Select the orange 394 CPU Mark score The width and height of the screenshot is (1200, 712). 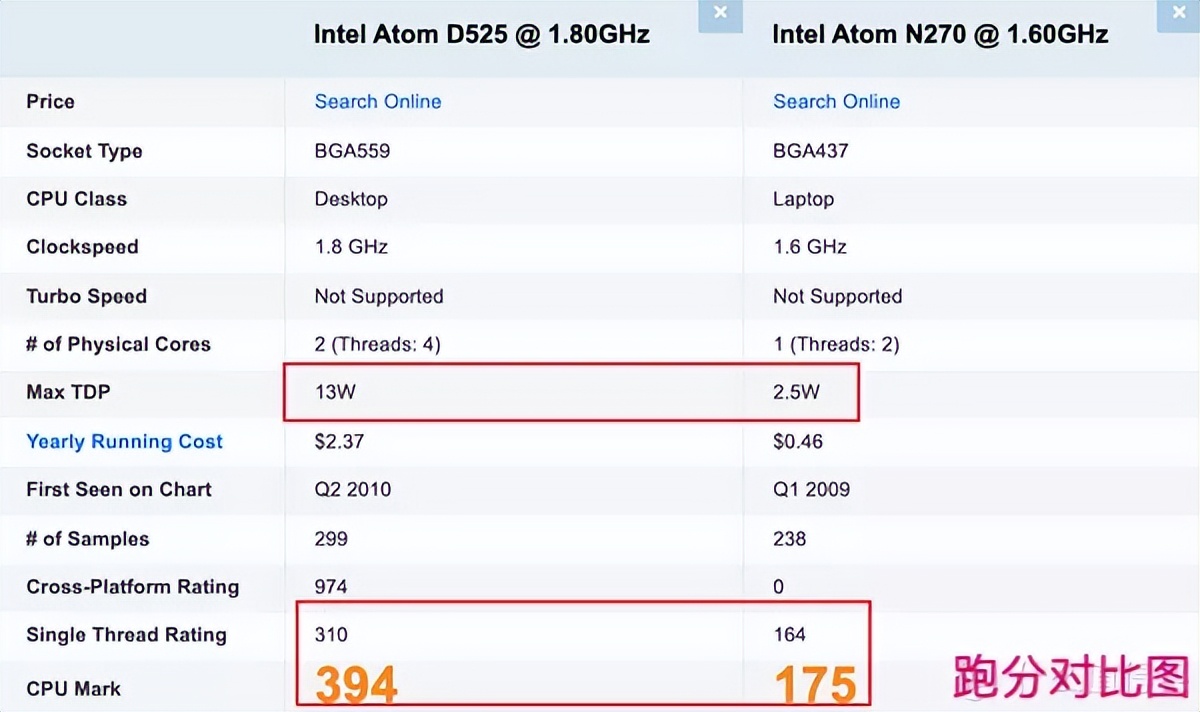click(357, 685)
